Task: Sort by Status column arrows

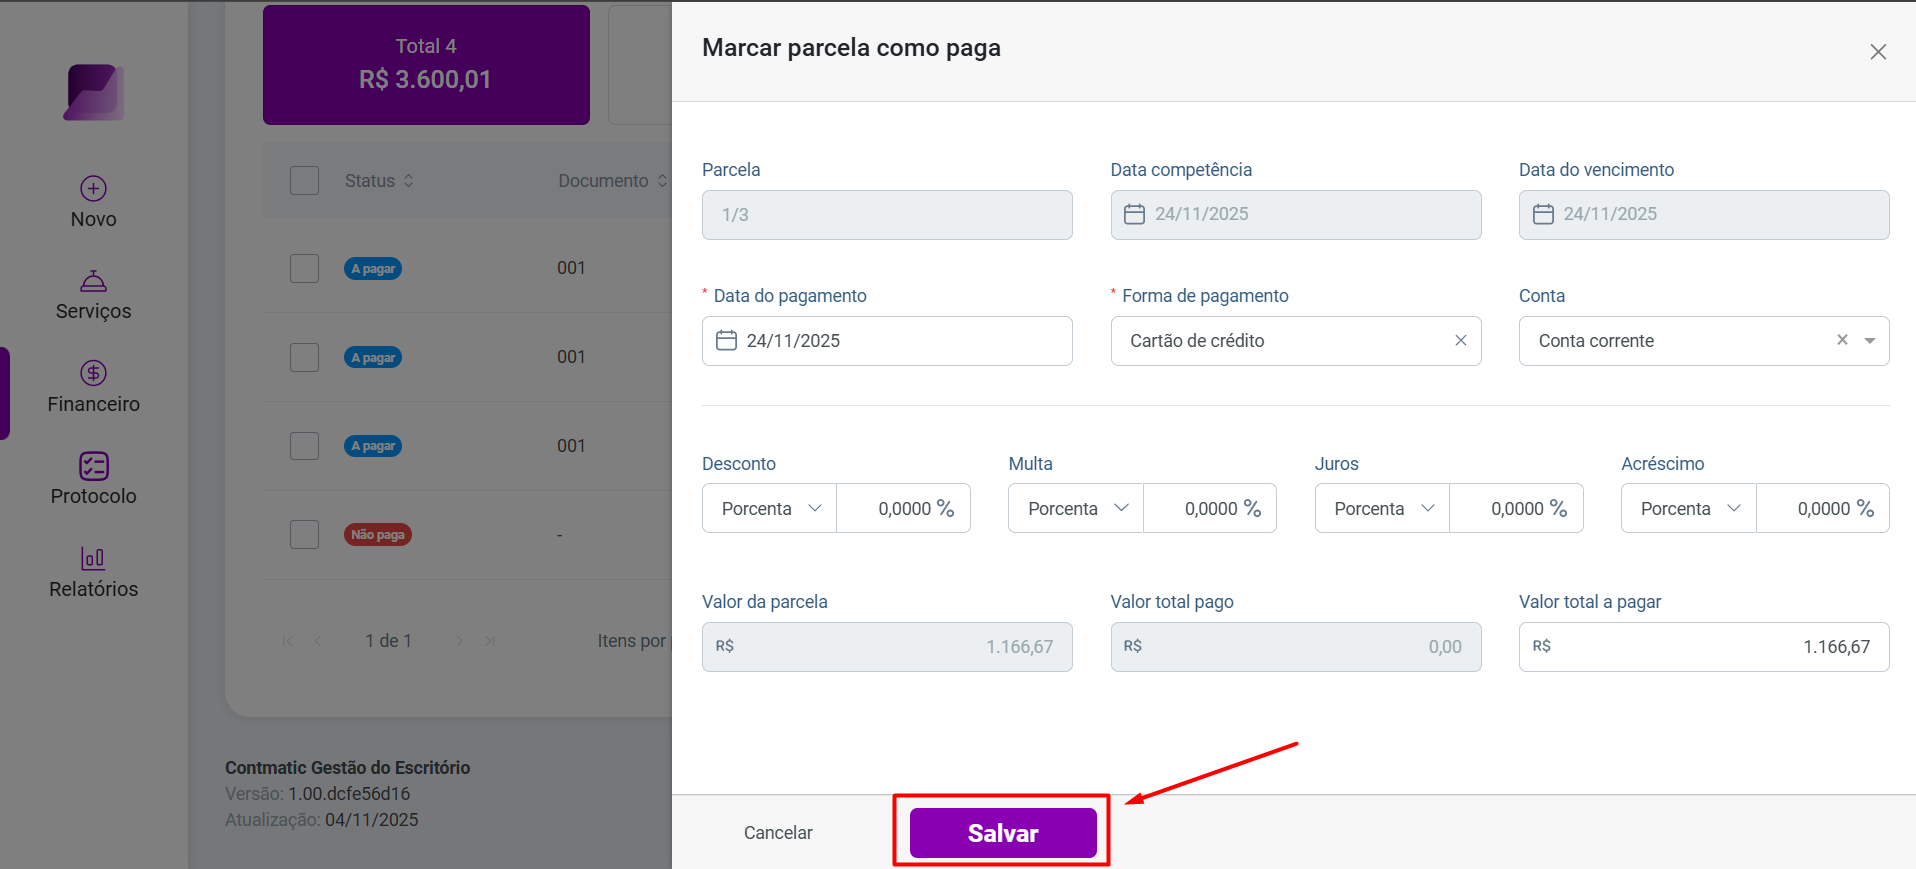Action: tap(408, 181)
